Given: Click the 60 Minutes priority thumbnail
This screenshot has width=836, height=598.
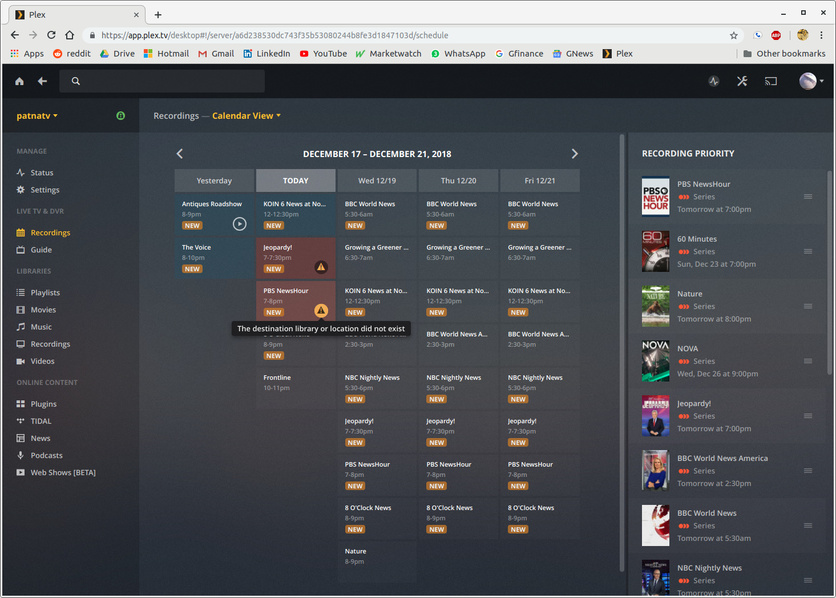Looking at the screenshot, I should (x=655, y=252).
